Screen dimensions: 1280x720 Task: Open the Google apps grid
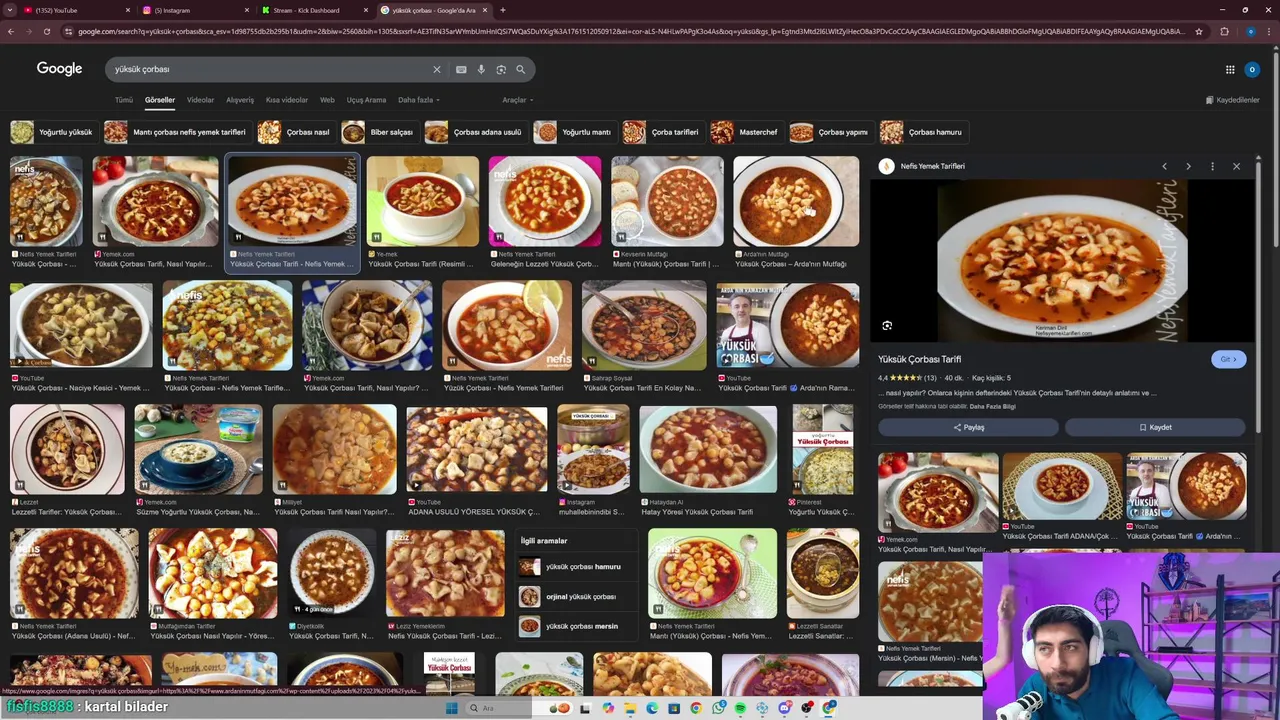pos(1230,69)
